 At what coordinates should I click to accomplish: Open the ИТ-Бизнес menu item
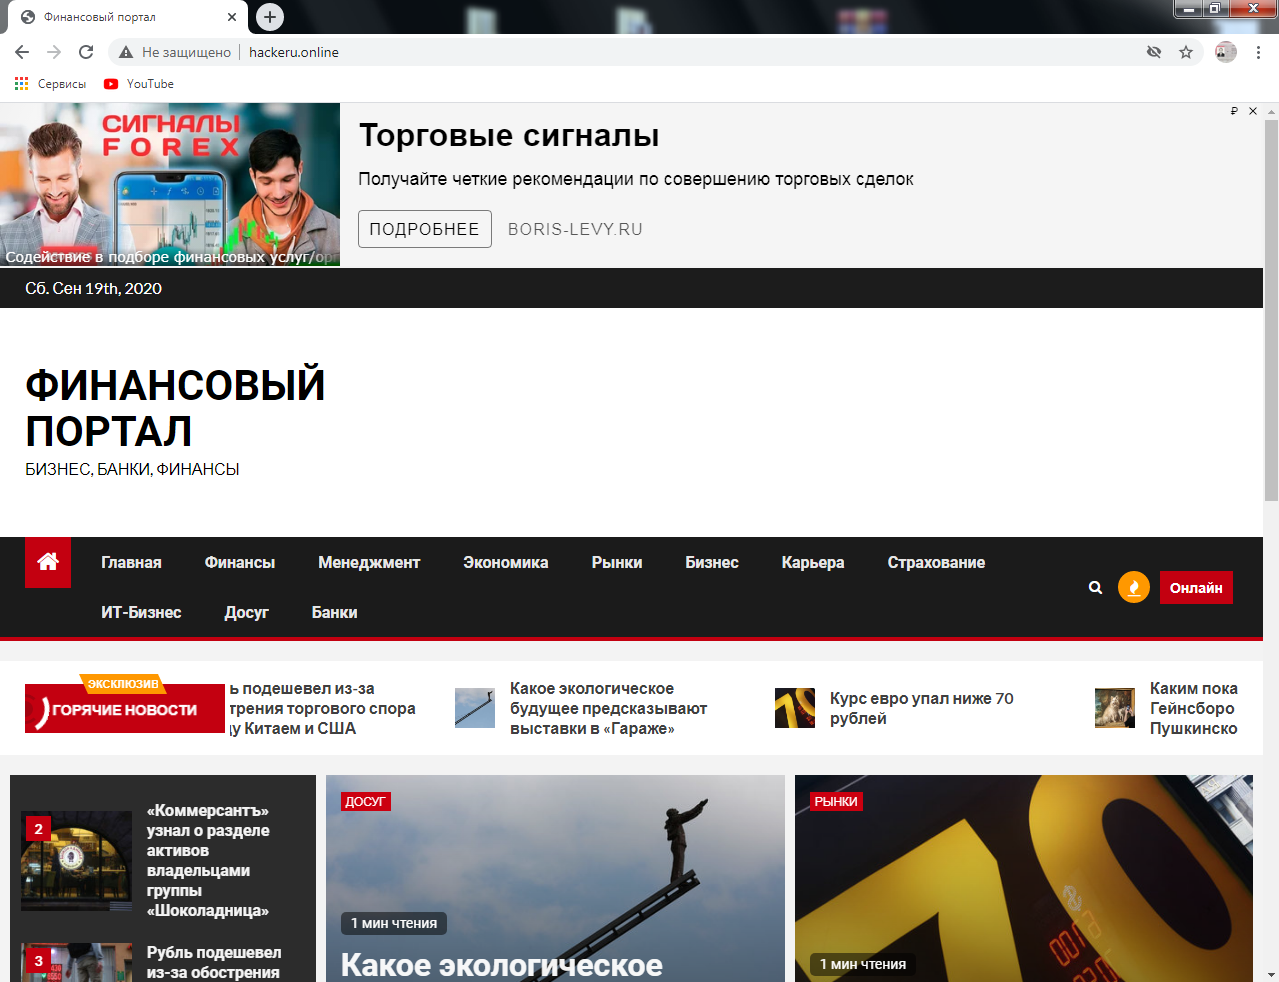[x=141, y=613]
